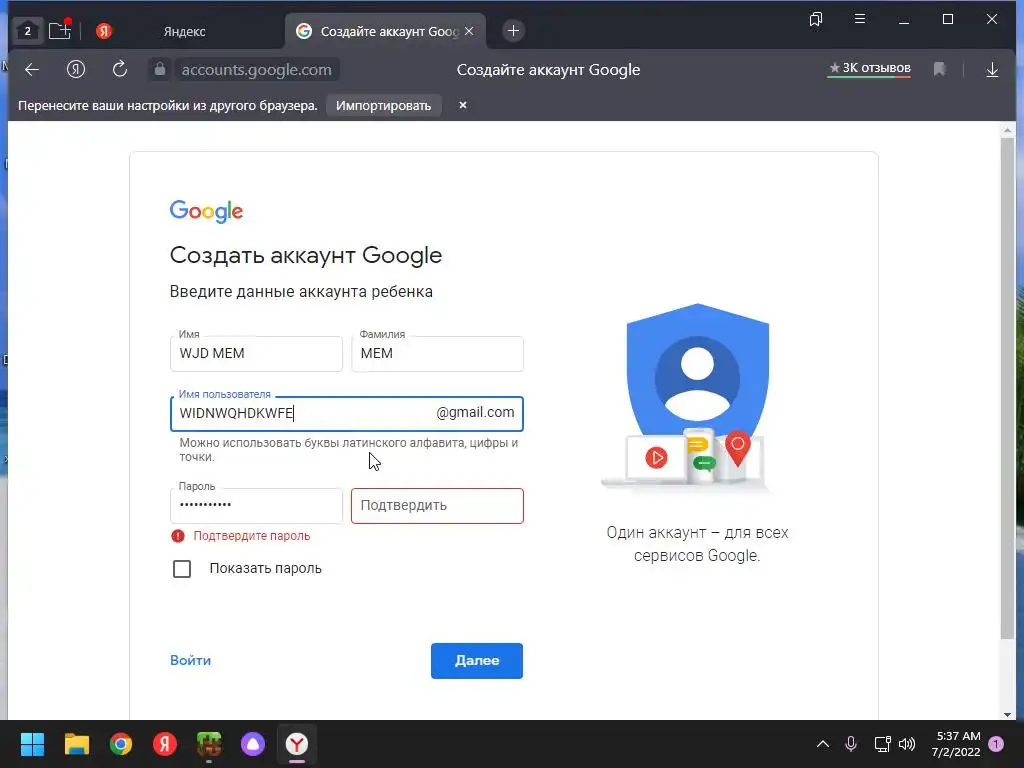1024x768 pixels.
Task: Open the browser hamburger menu
Action: pos(860,19)
